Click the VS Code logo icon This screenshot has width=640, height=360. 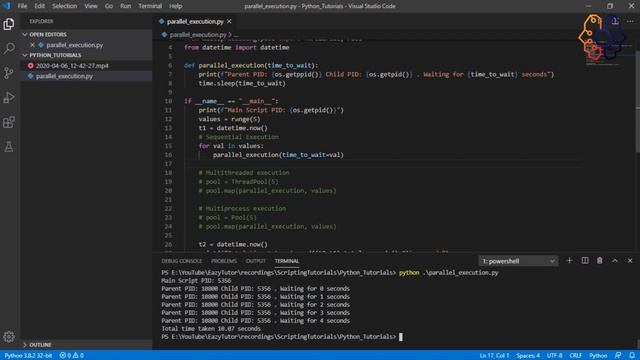click(7, 6)
